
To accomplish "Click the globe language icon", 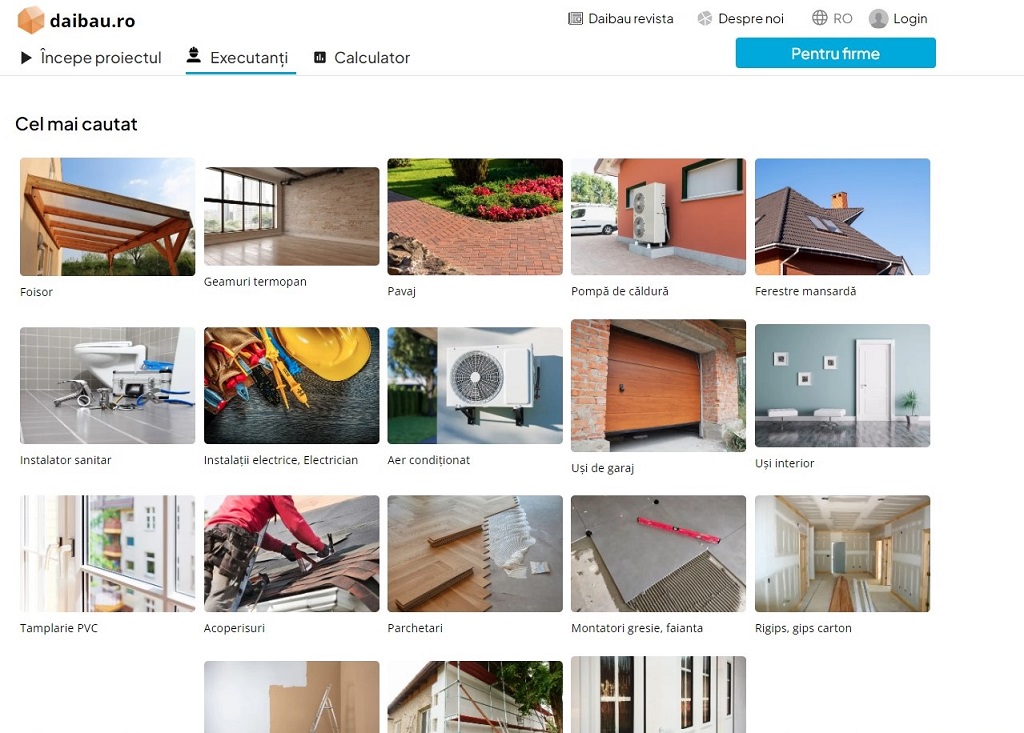I will click(820, 18).
